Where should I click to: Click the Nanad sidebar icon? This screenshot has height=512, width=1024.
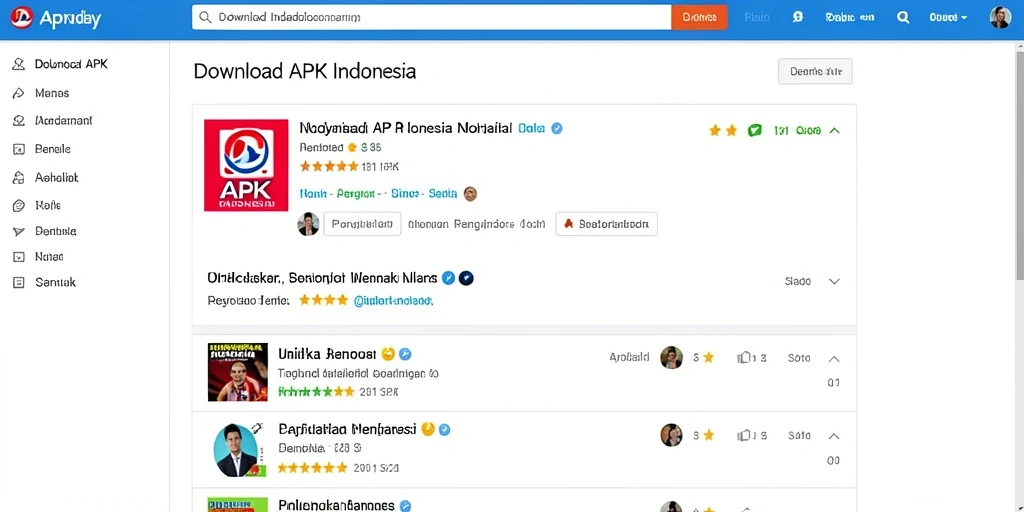pos(19,257)
